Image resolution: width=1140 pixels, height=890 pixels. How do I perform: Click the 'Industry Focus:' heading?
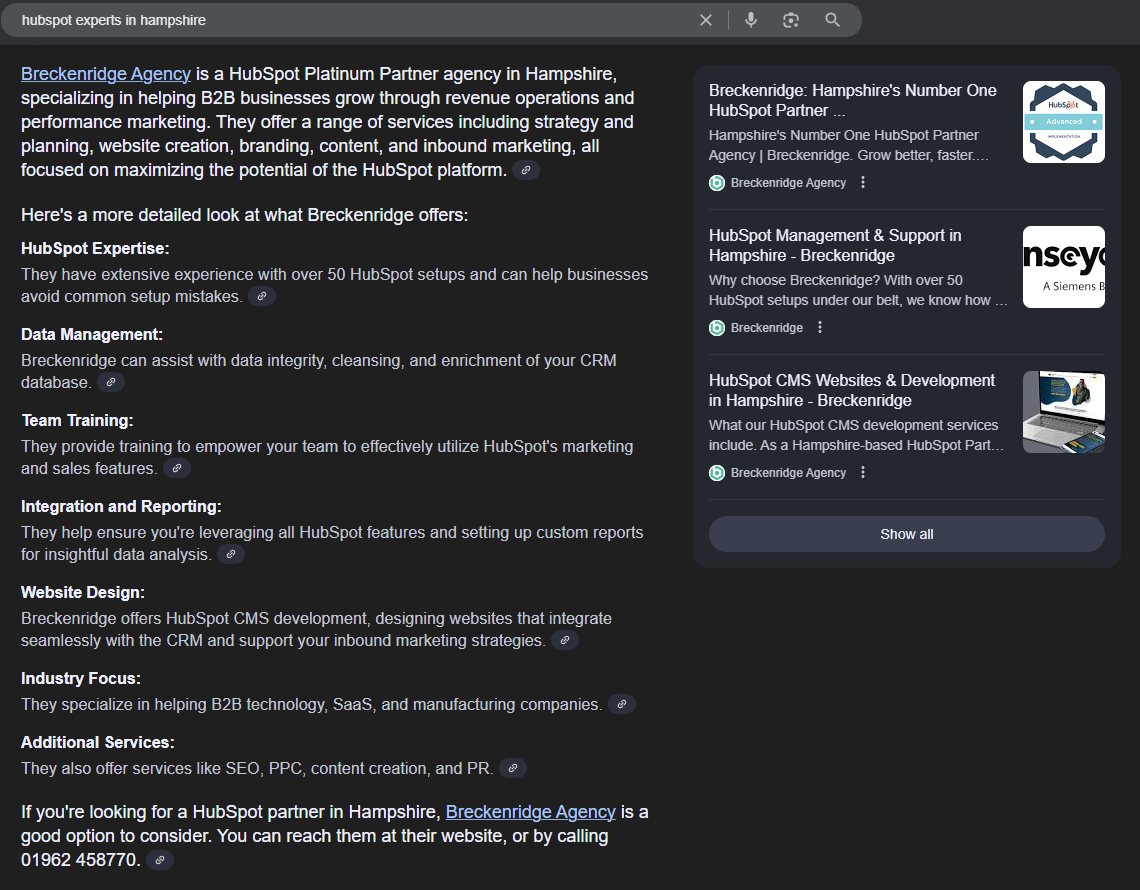tap(81, 678)
